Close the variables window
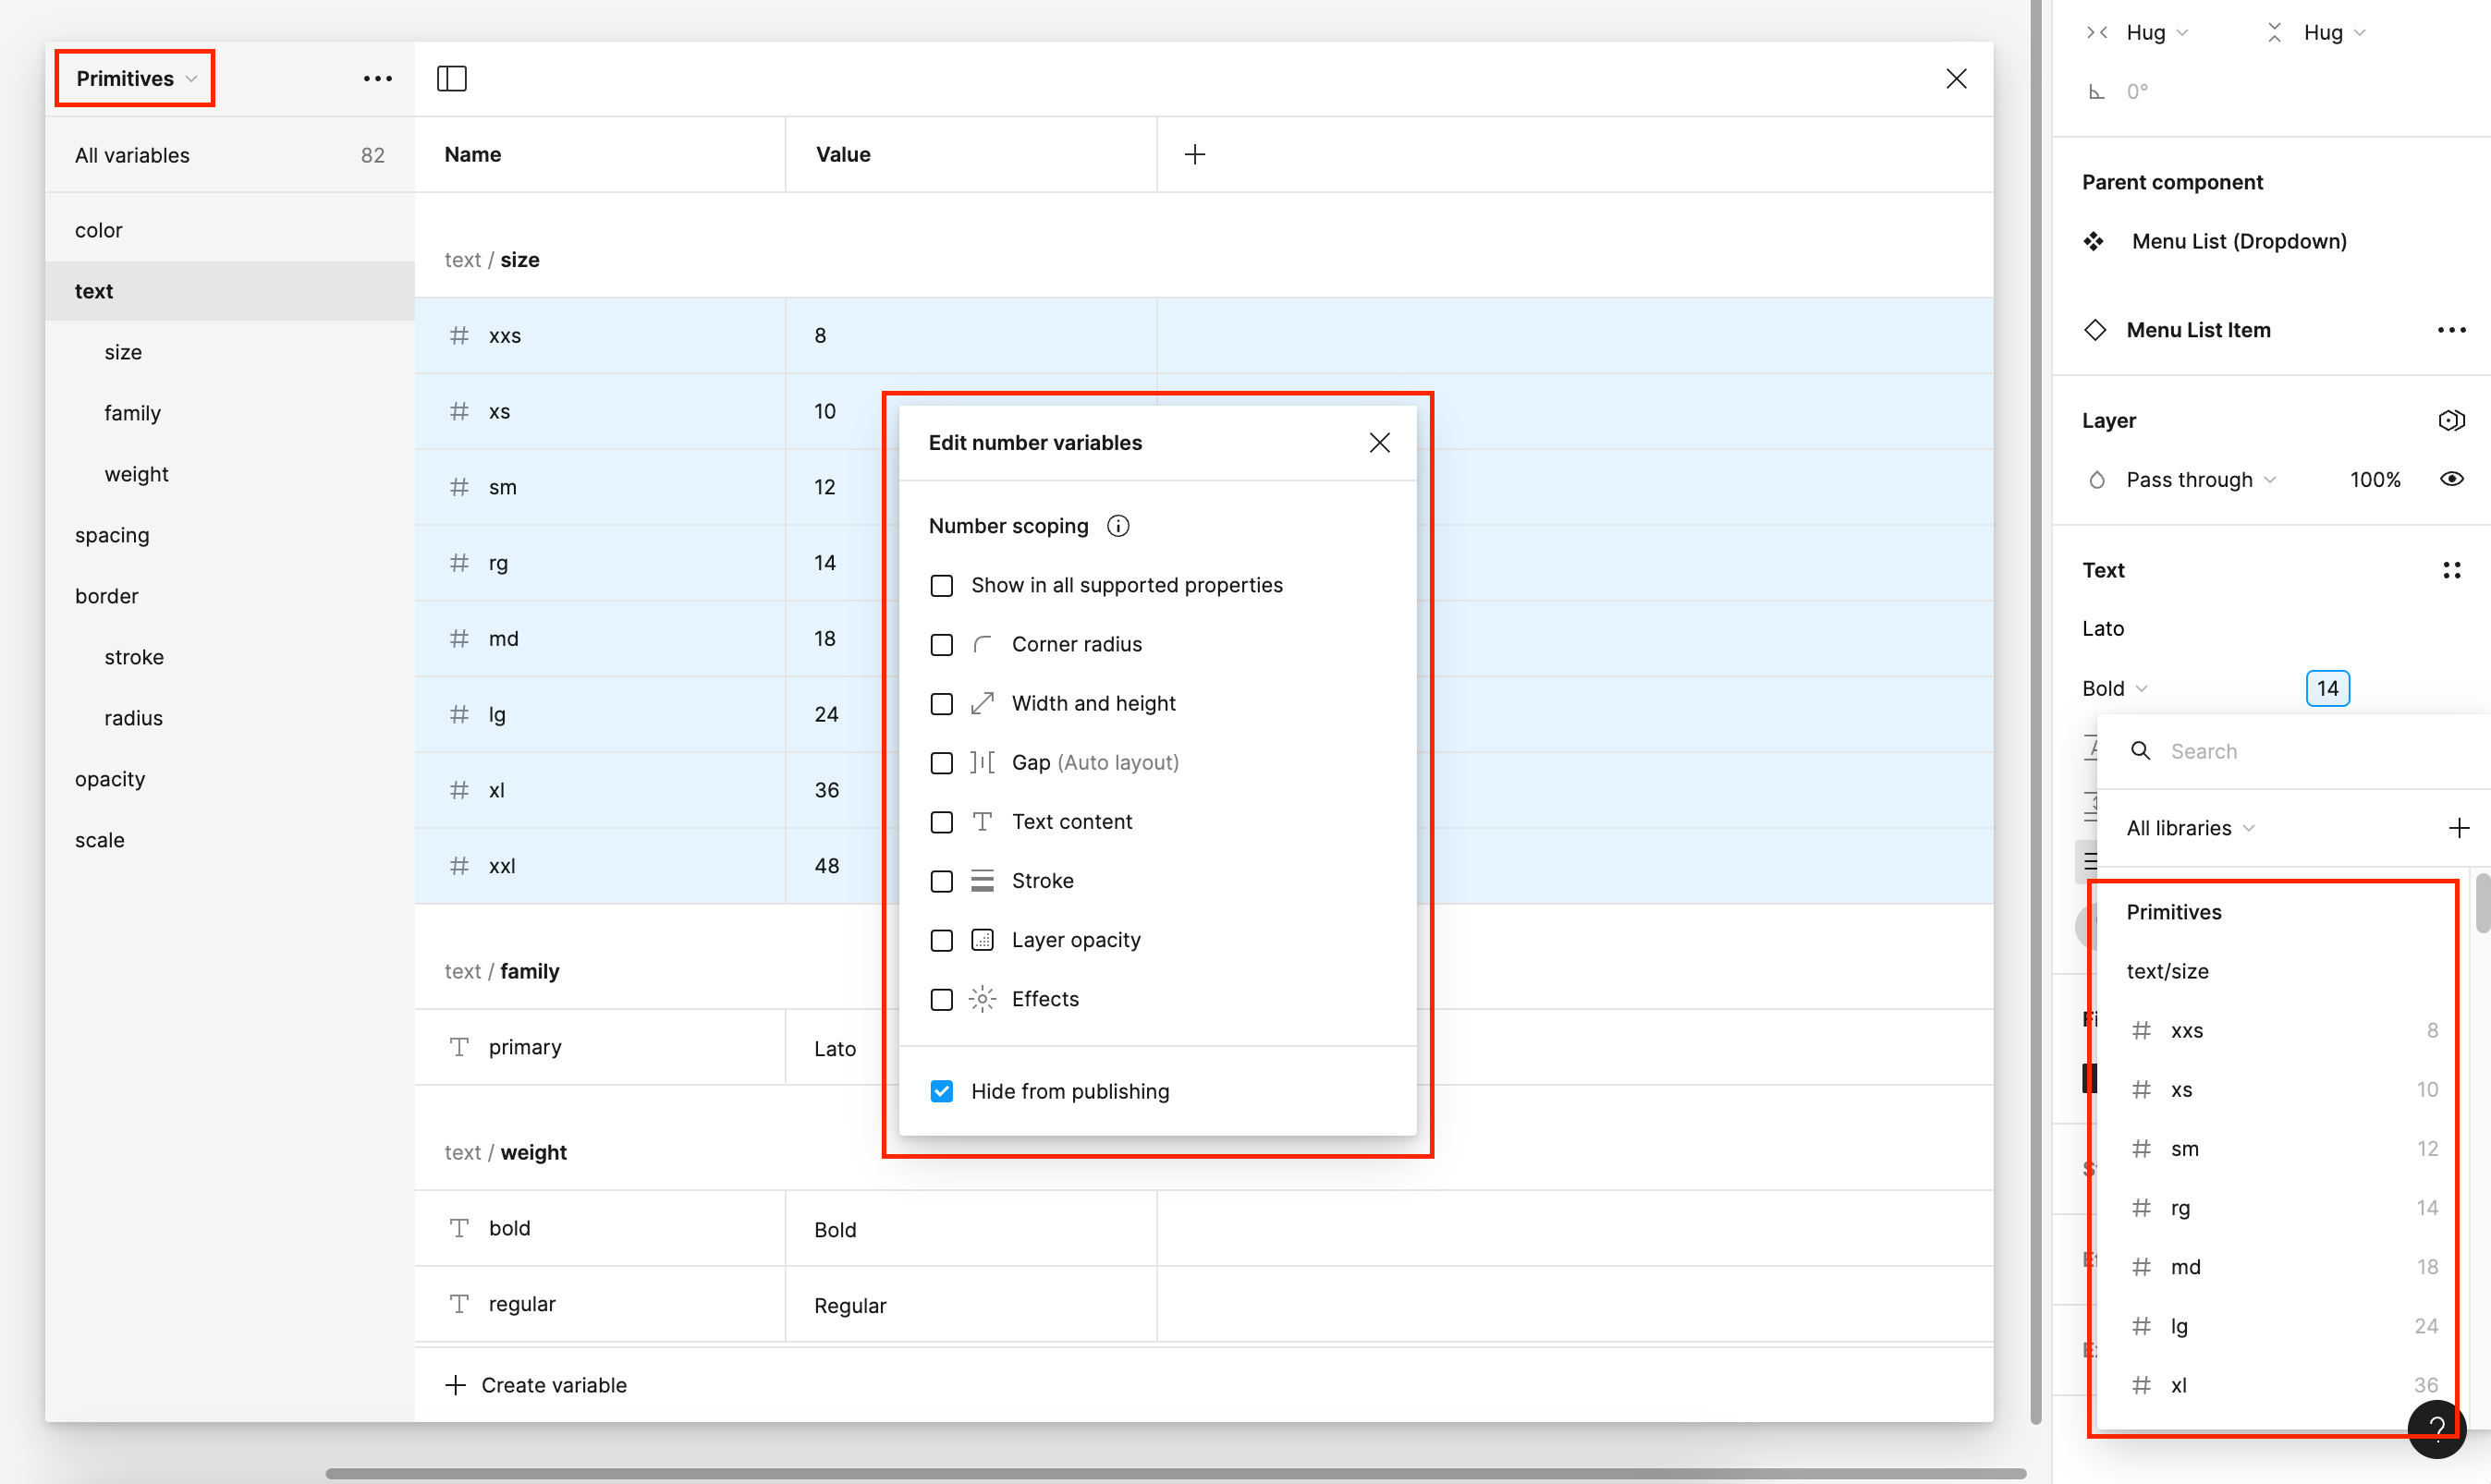Viewport: 2491px width, 1484px height. [1956, 78]
